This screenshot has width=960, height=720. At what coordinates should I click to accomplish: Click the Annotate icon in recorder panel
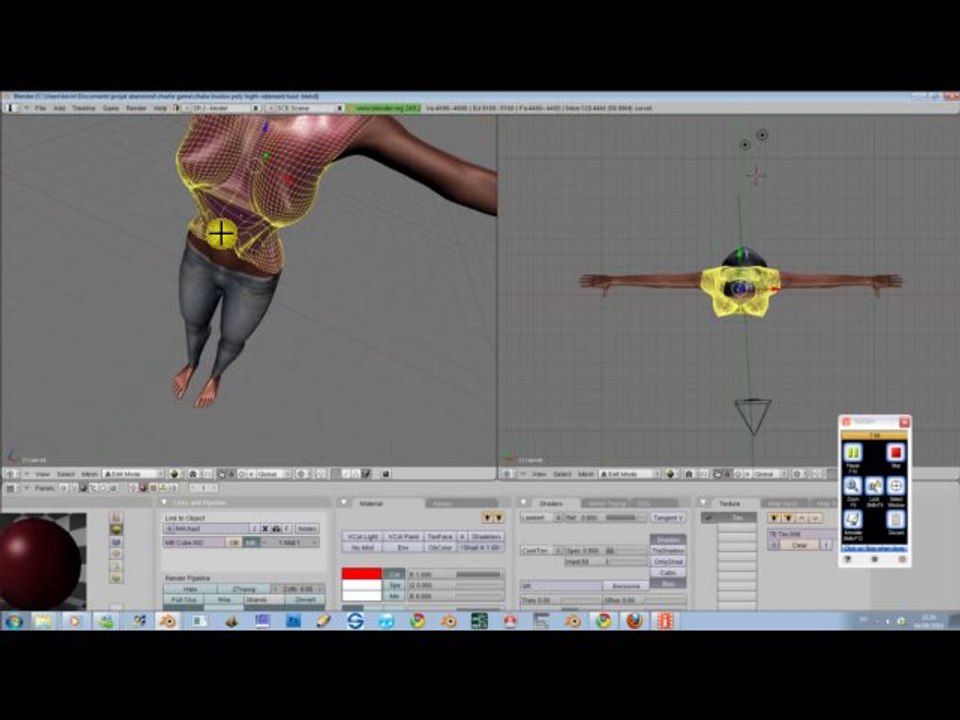852,520
